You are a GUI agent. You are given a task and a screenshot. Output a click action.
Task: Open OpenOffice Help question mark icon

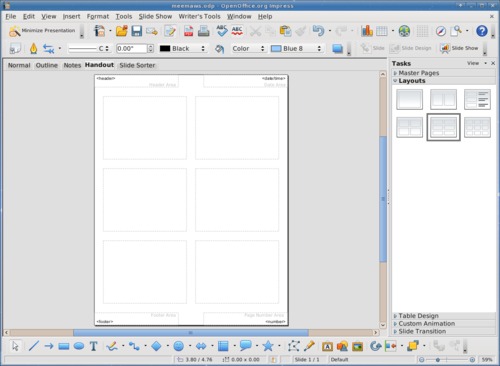pos(482,31)
